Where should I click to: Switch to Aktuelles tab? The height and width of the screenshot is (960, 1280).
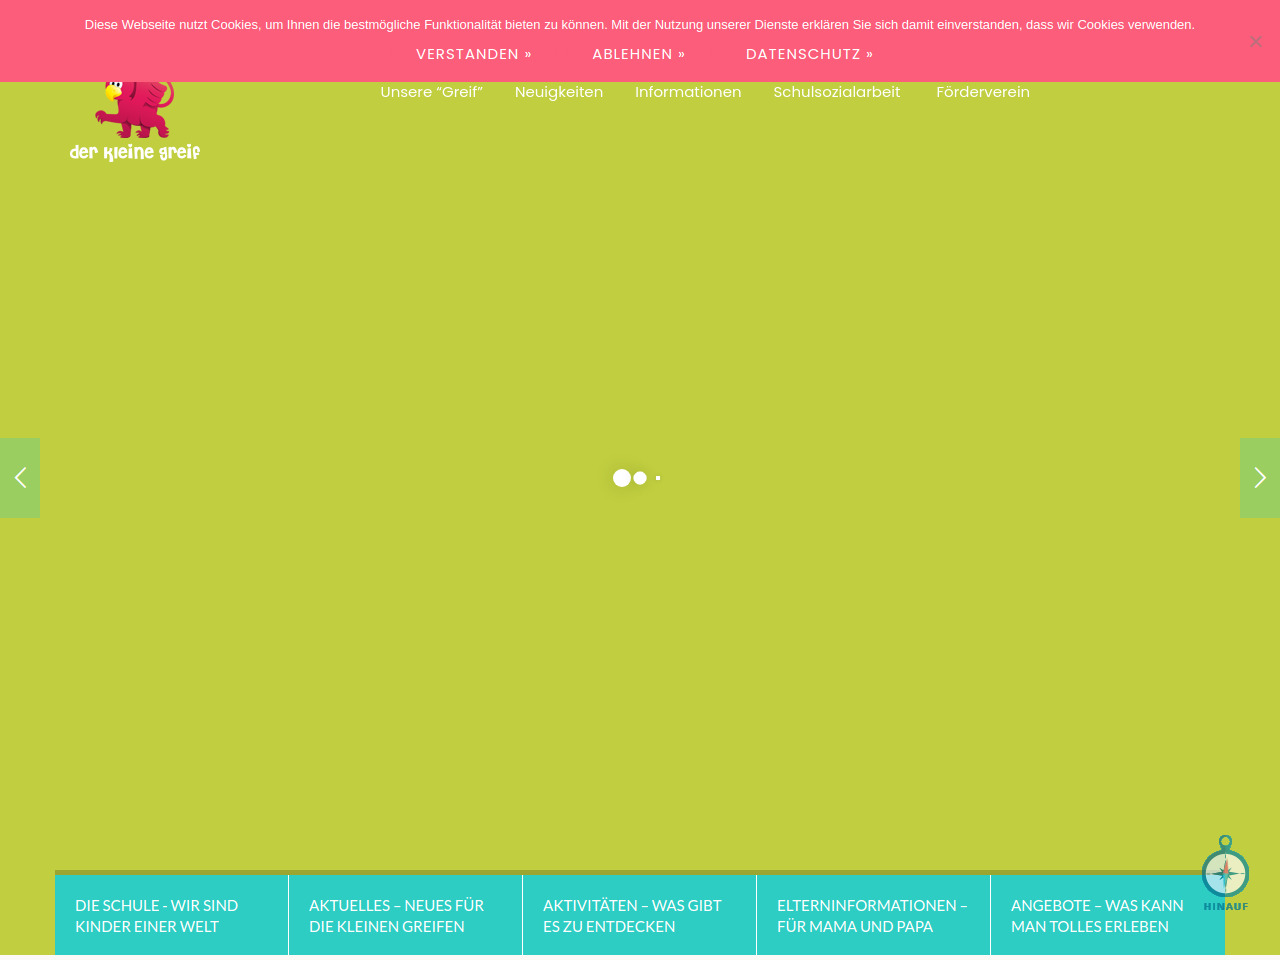coord(405,916)
